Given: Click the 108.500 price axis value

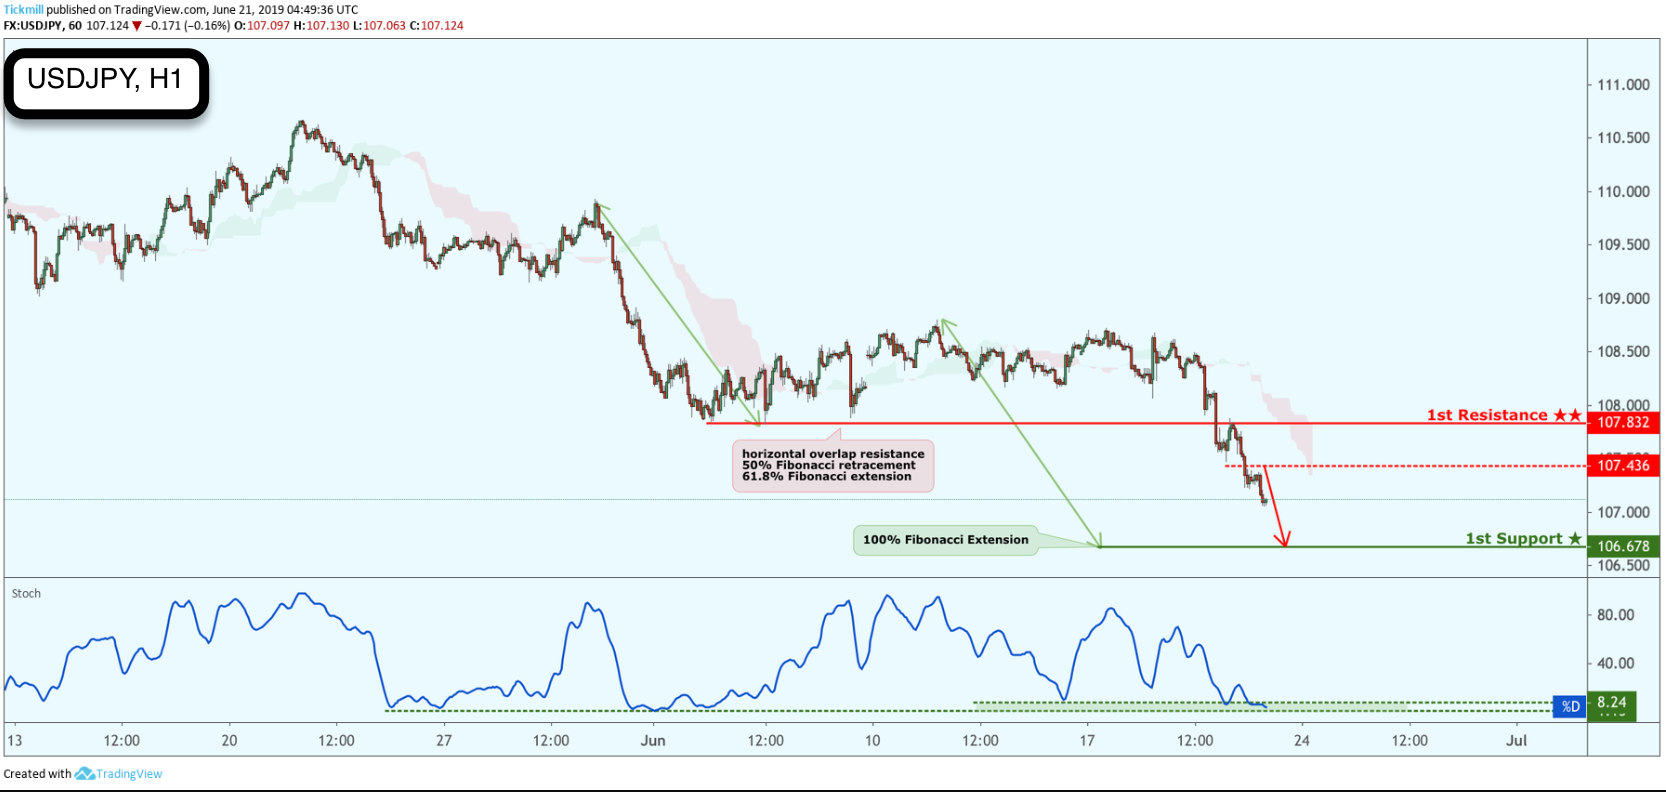Looking at the screenshot, I should (1623, 352).
